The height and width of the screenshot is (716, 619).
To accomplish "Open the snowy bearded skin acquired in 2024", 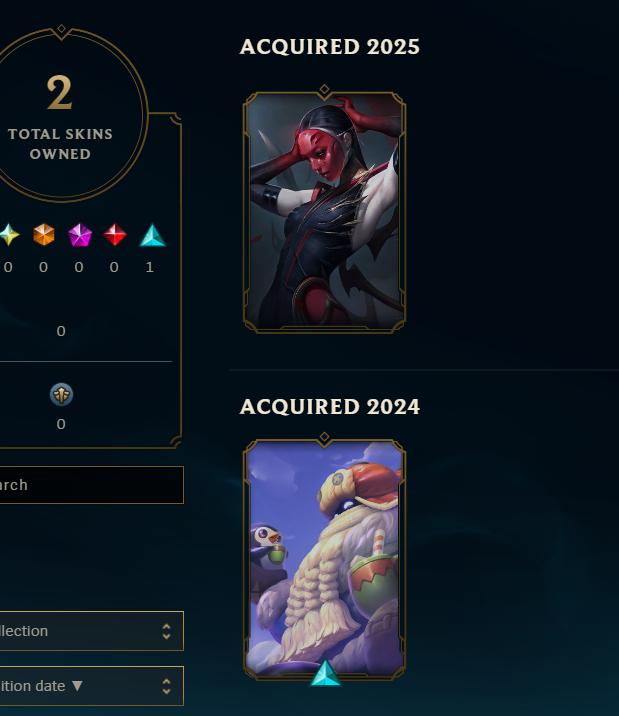I will [x=324, y=559].
